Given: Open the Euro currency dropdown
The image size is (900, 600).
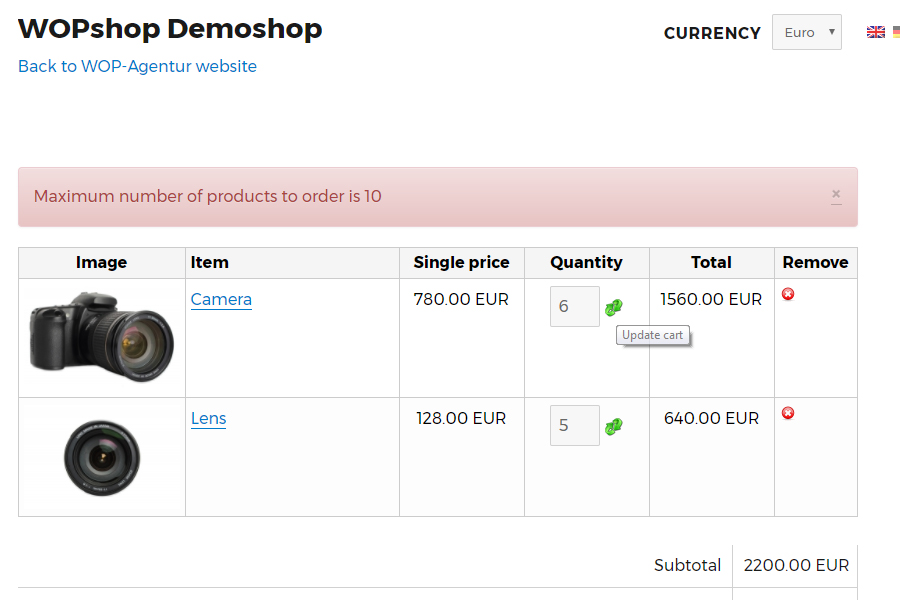Looking at the screenshot, I should (806, 32).
